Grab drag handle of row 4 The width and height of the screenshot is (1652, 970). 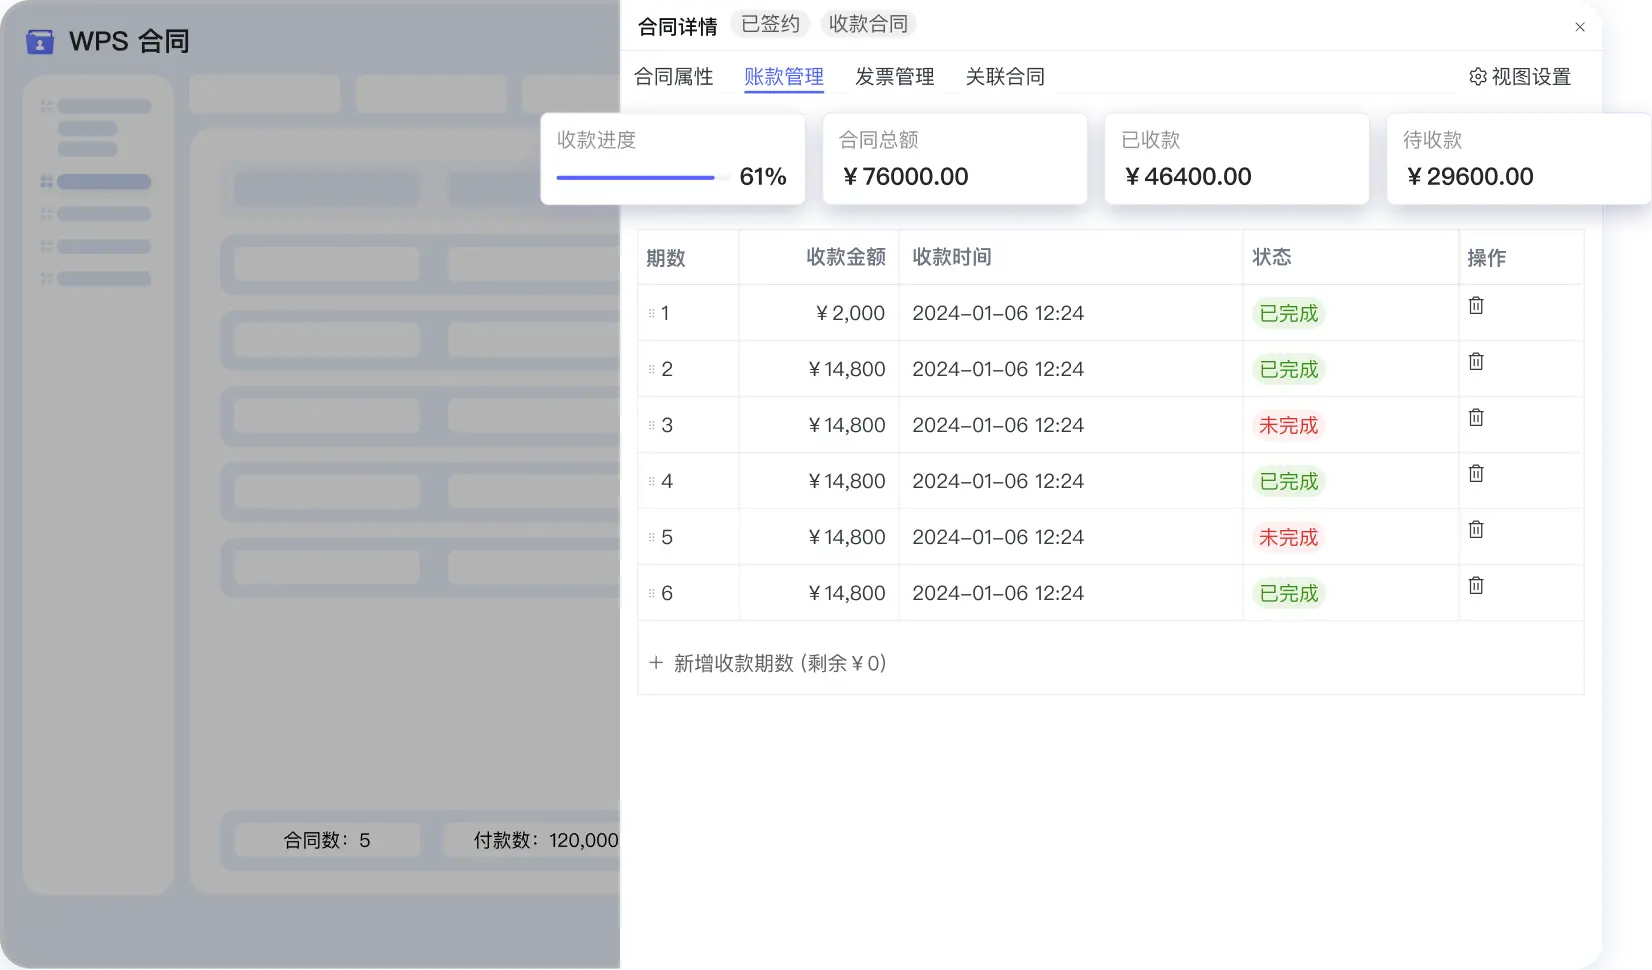click(652, 481)
